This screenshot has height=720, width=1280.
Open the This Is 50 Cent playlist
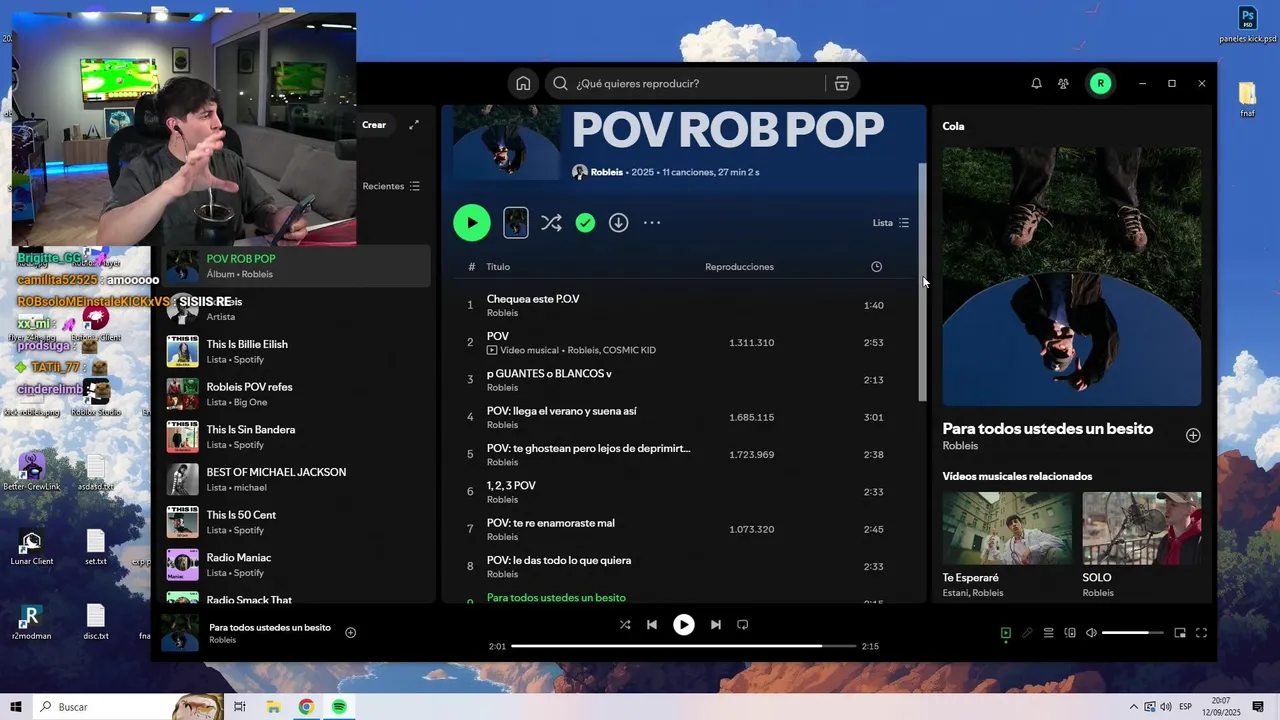(x=296, y=522)
